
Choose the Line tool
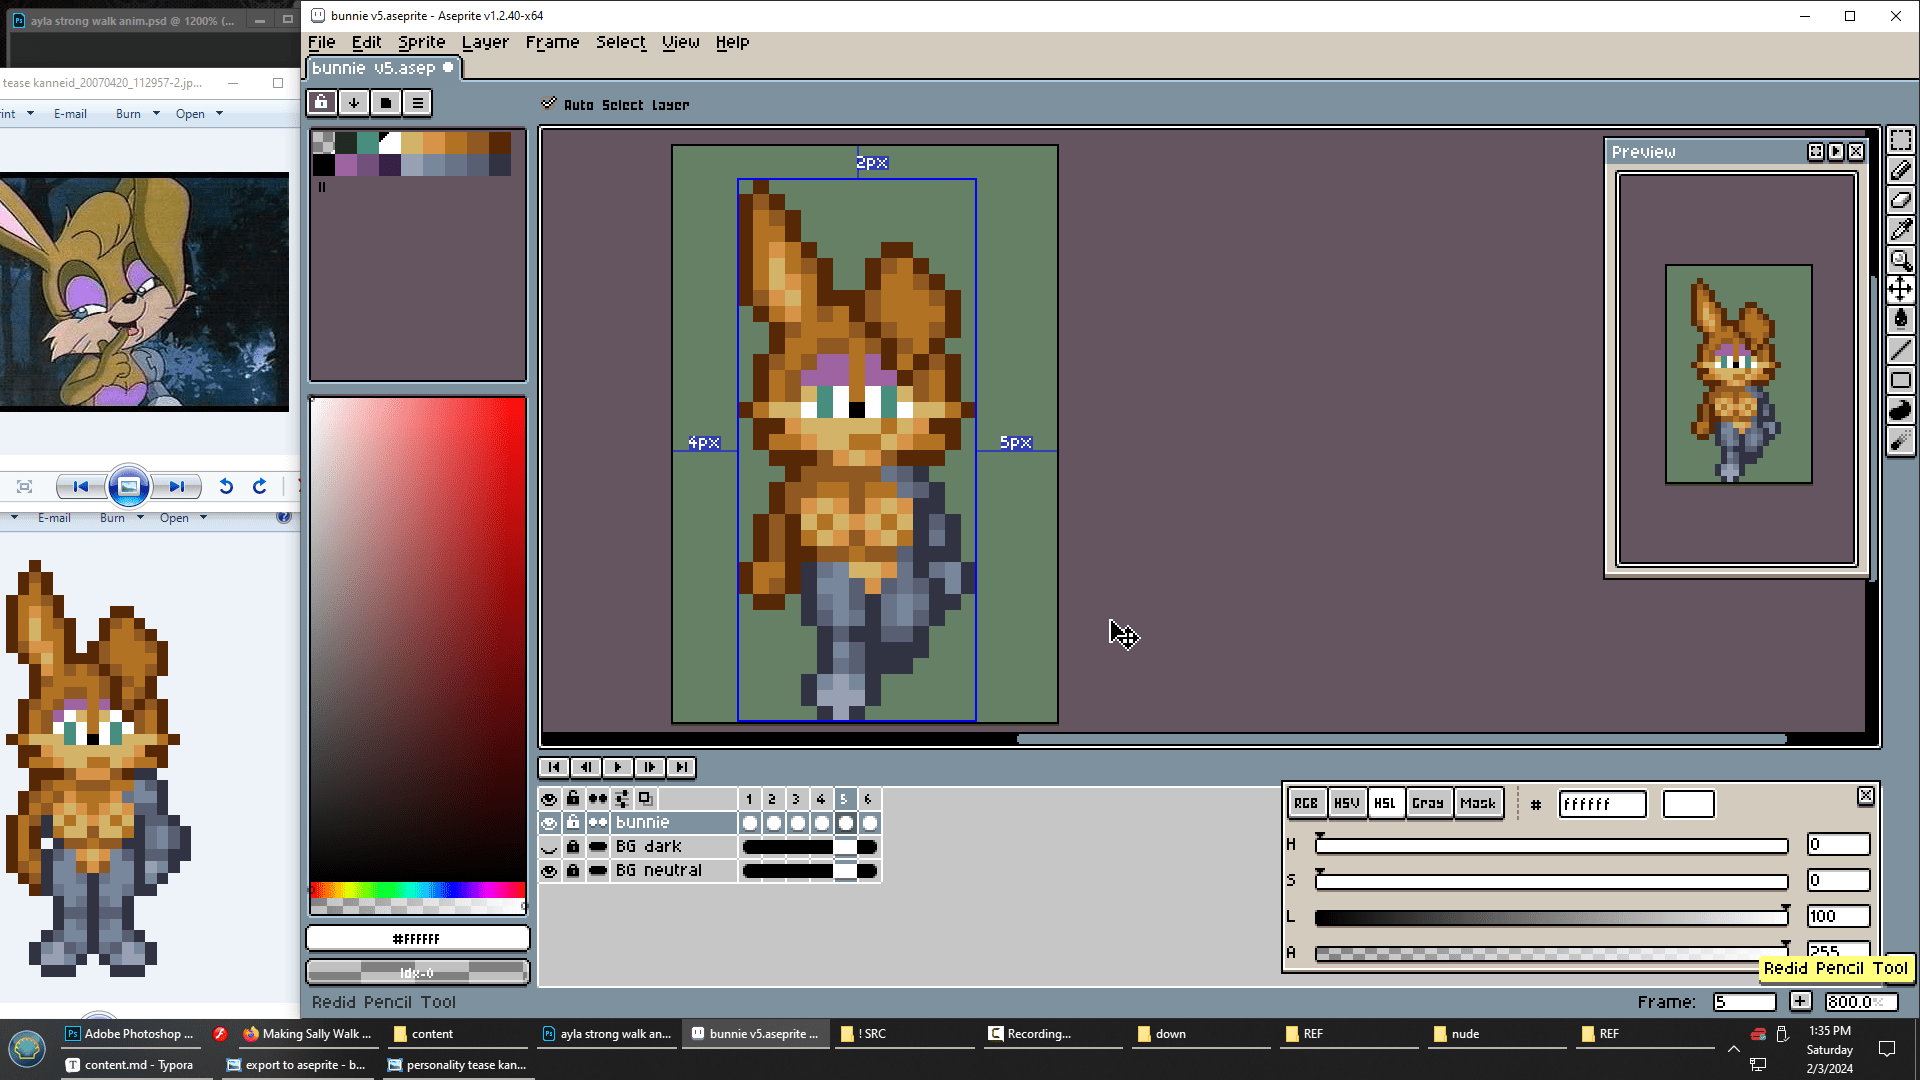pos(1900,350)
